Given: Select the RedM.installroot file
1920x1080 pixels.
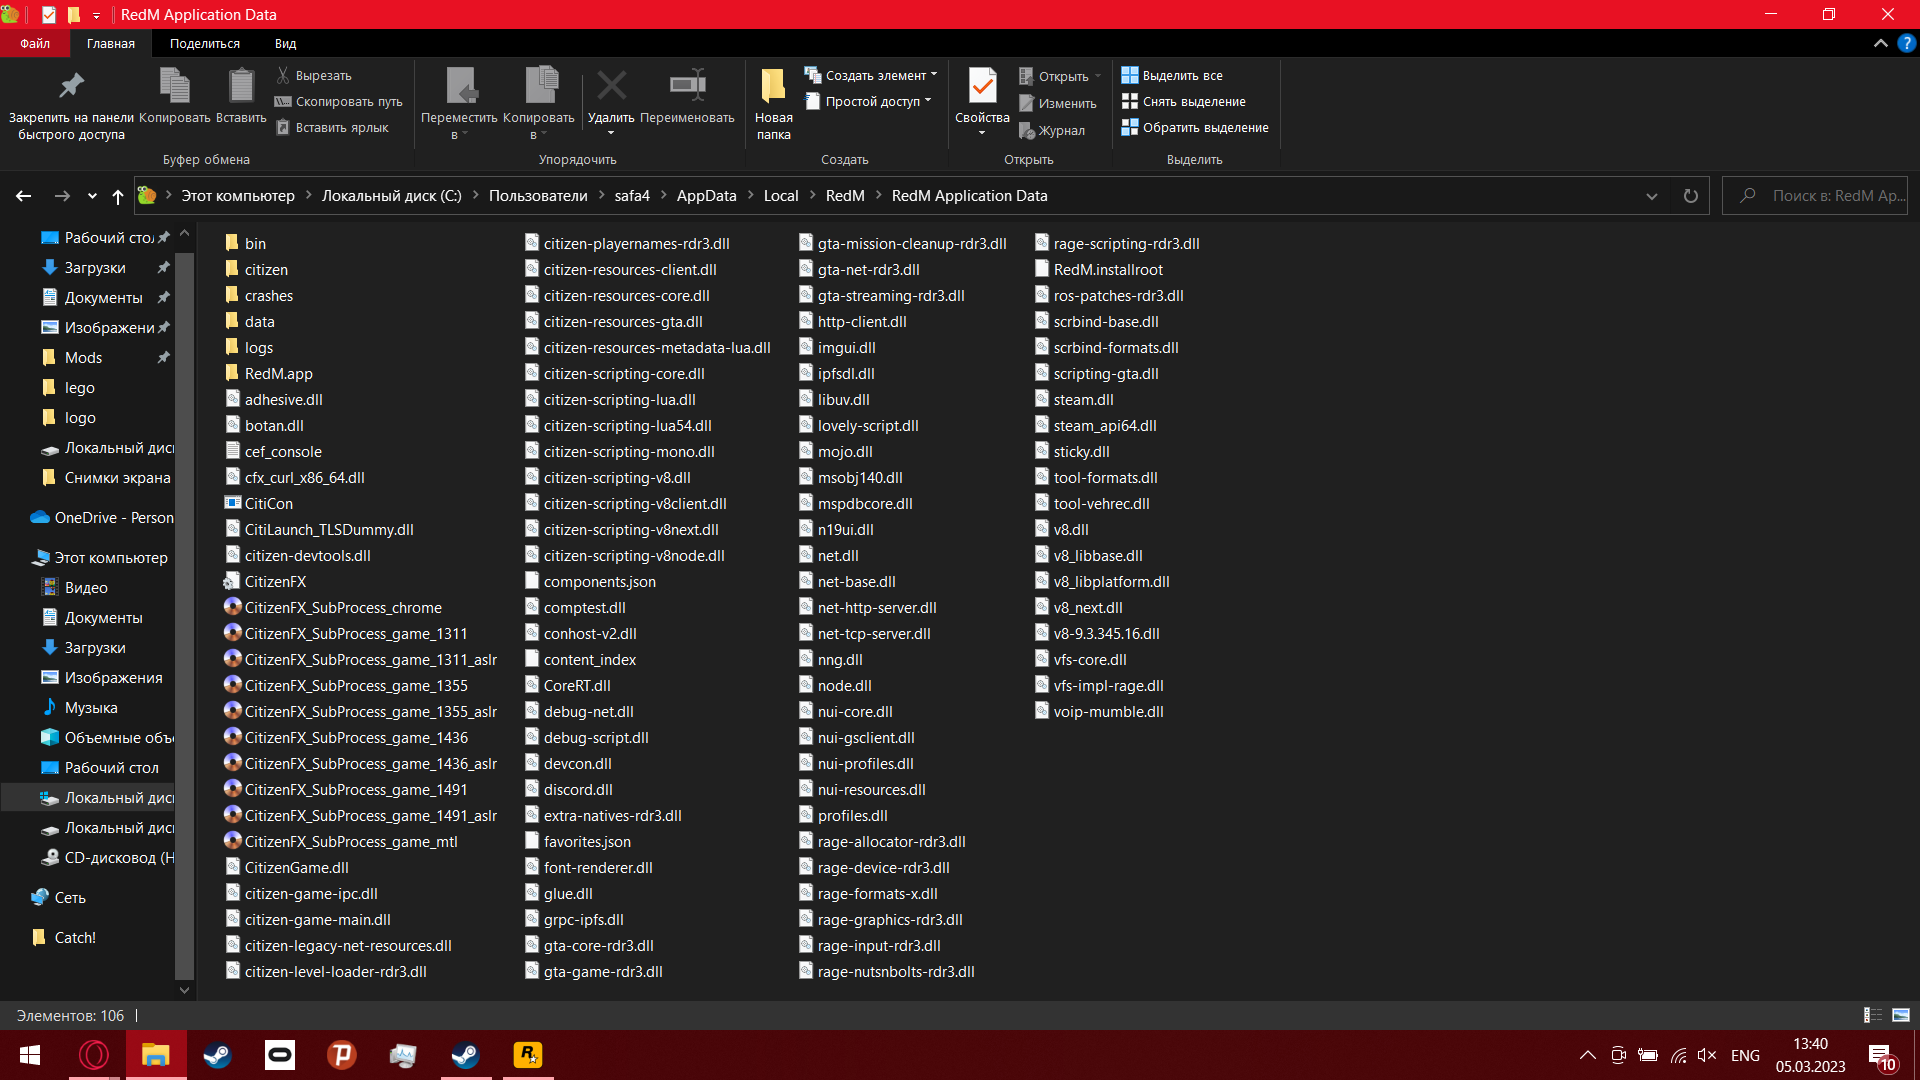Looking at the screenshot, I should pyautogui.click(x=1098, y=270).
